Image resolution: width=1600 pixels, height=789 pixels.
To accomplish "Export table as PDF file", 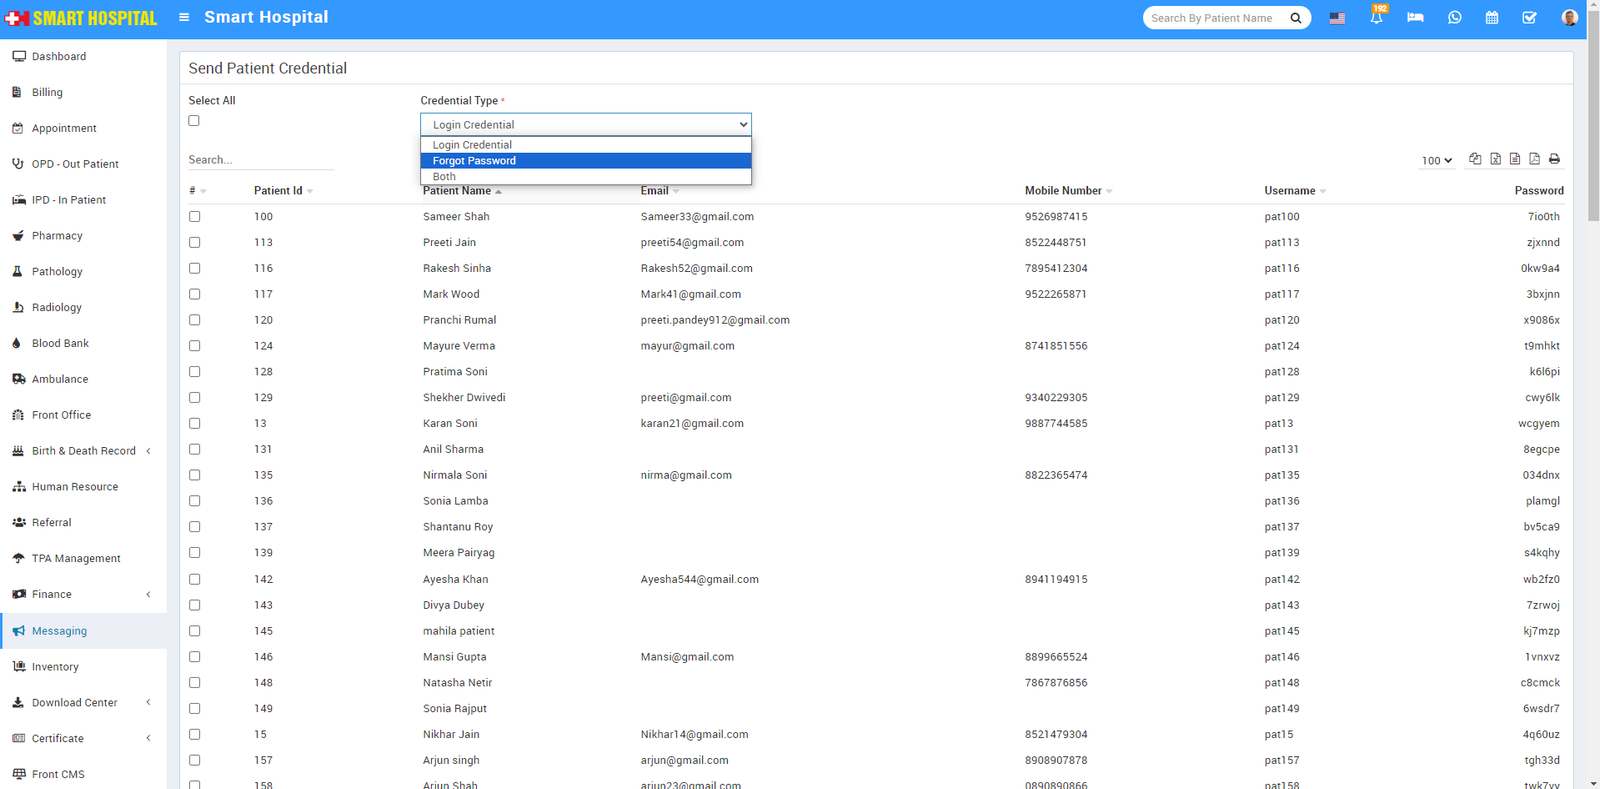I will (1534, 159).
